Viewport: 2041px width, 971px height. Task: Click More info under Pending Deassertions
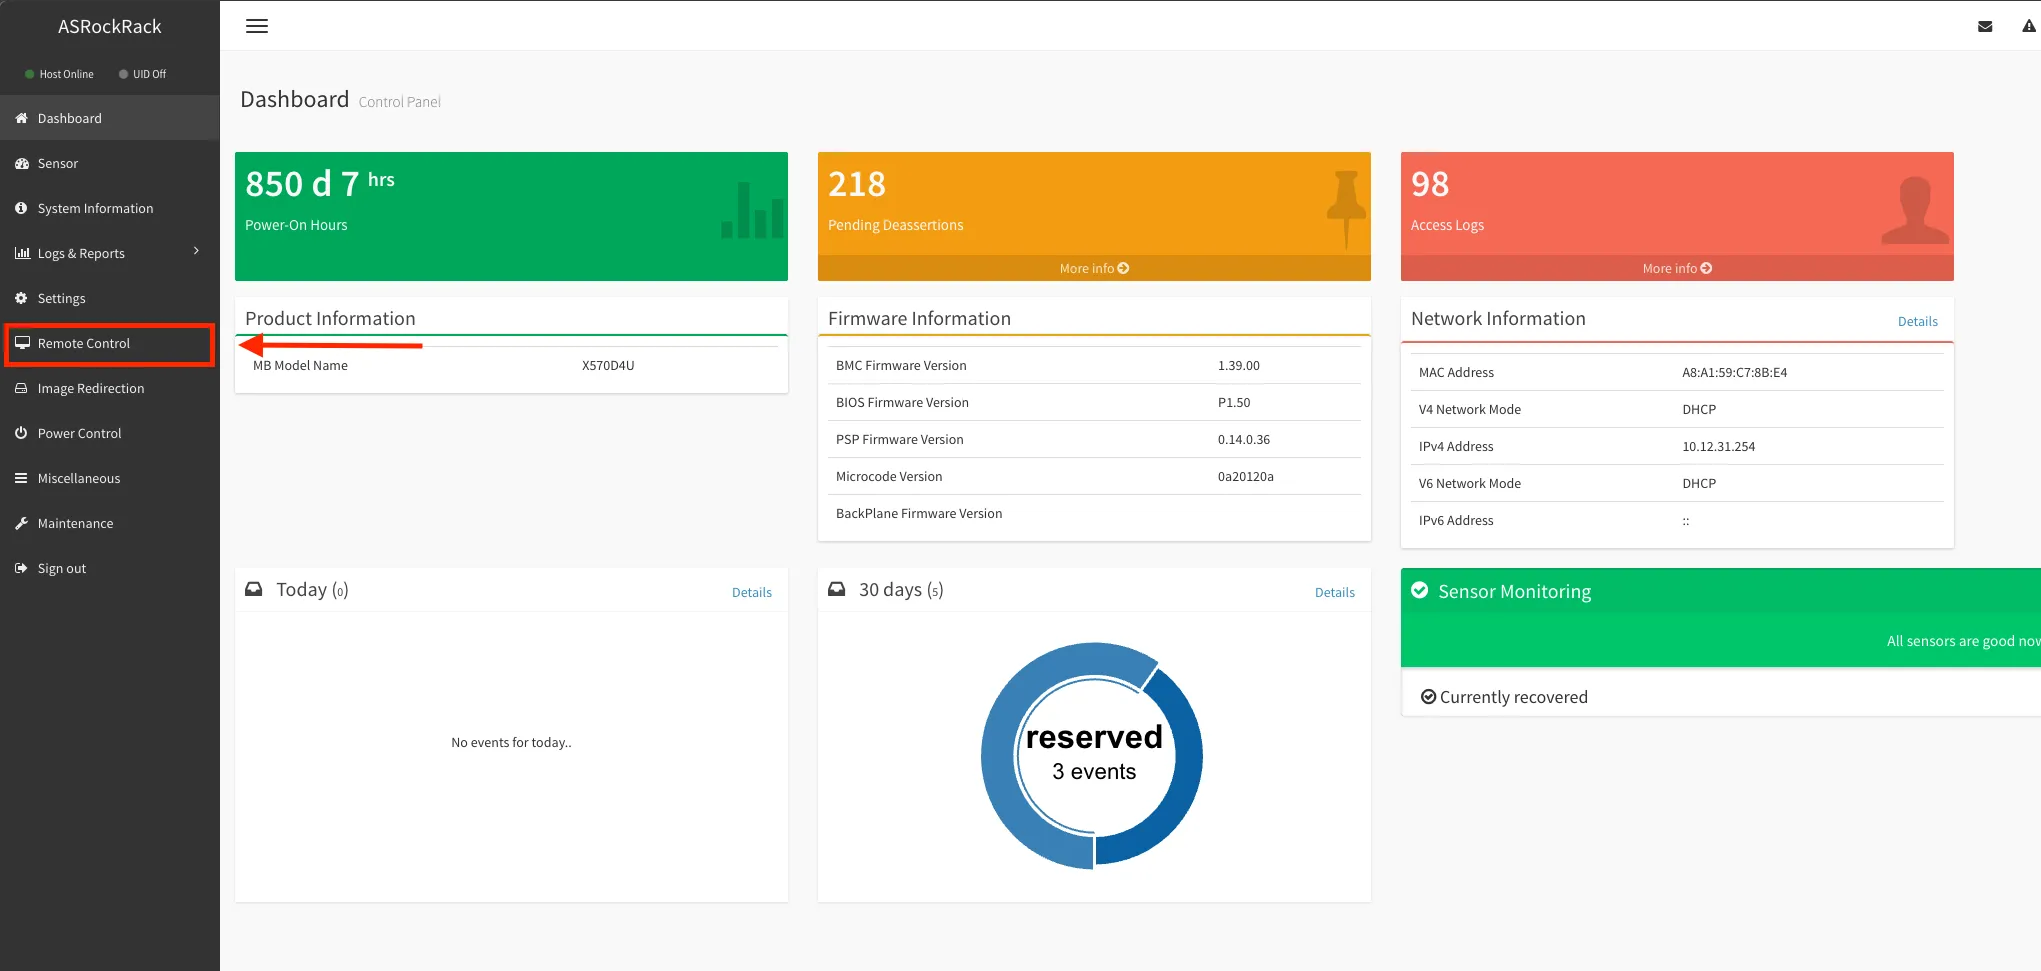click(1094, 268)
